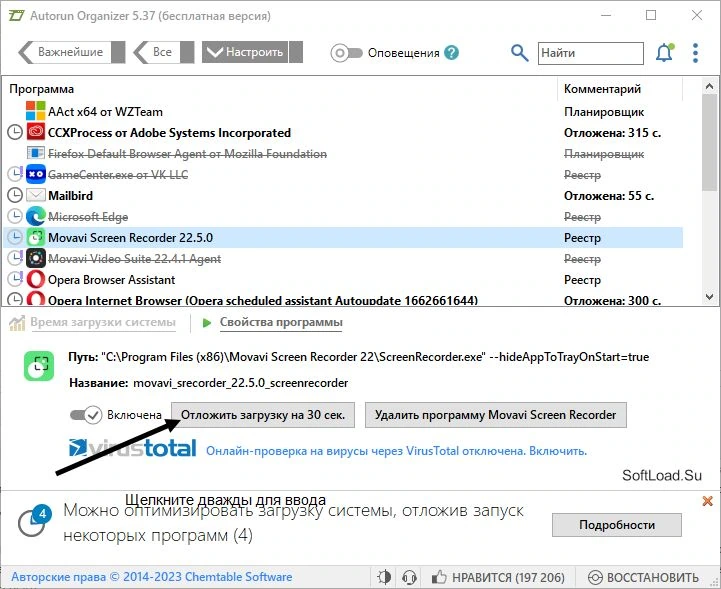721x589 pixels.
Task: Open the three-dot options menu
Action: 695,53
